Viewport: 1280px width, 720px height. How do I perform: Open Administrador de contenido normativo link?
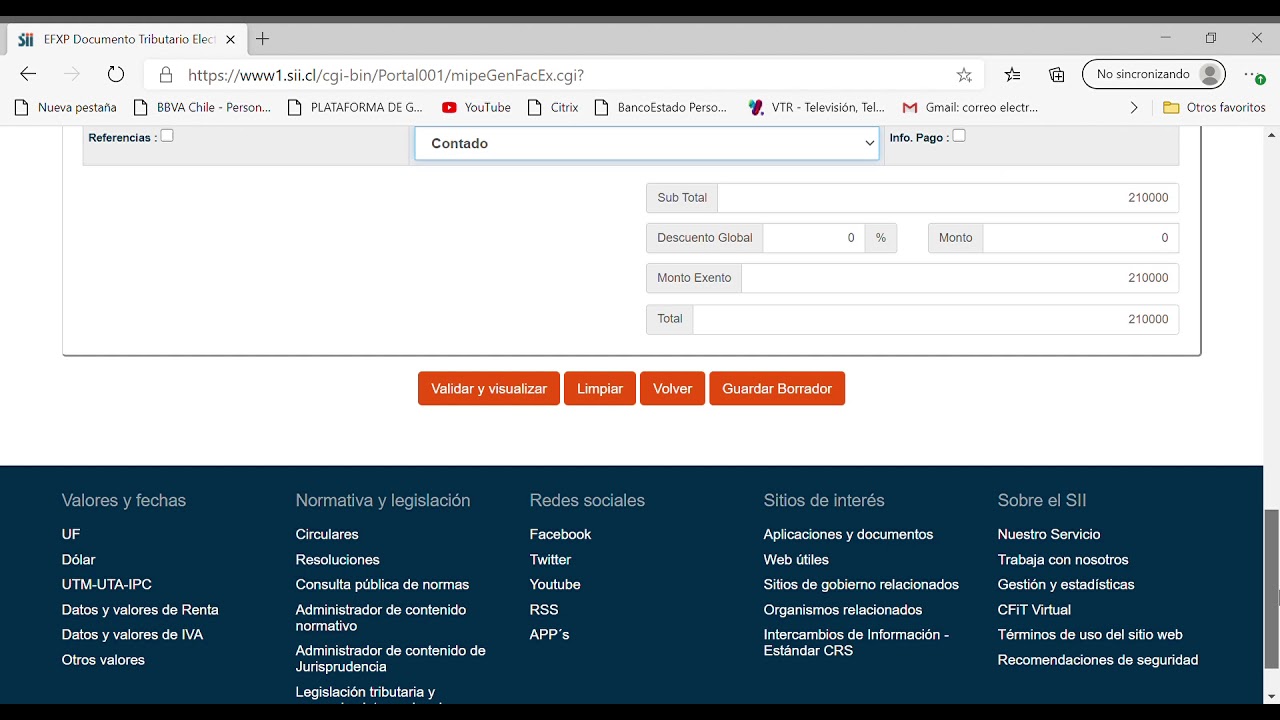pyautogui.click(x=381, y=618)
